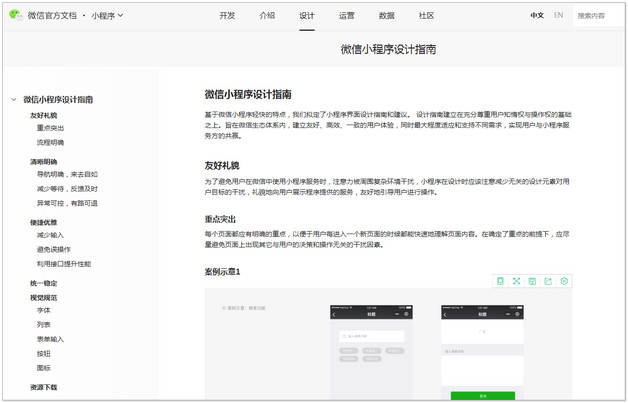Open the 小程序 dropdown in header
628x403 pixels.
[x=107, y=16]
